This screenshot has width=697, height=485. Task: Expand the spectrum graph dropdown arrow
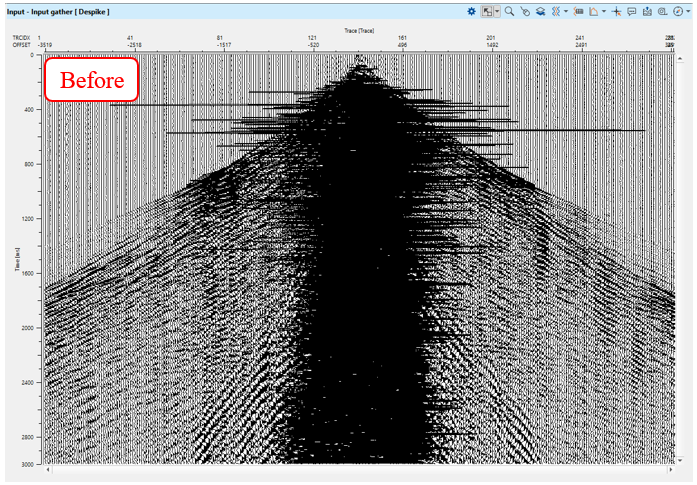pos(604,12)
